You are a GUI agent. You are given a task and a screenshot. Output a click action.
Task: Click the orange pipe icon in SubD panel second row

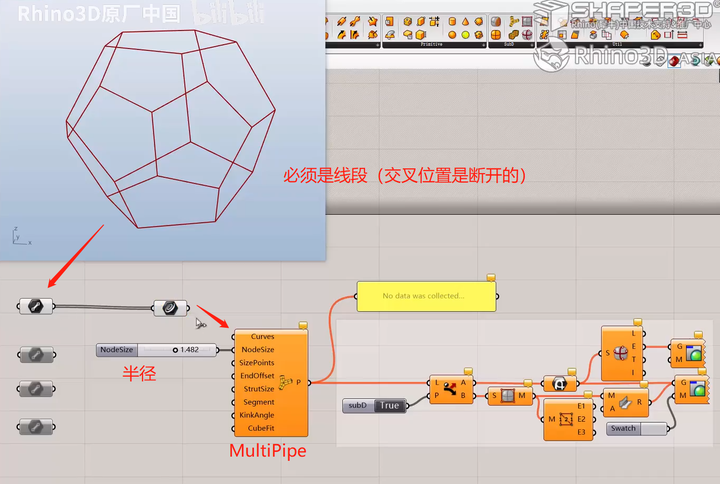[x=513, y=34]
